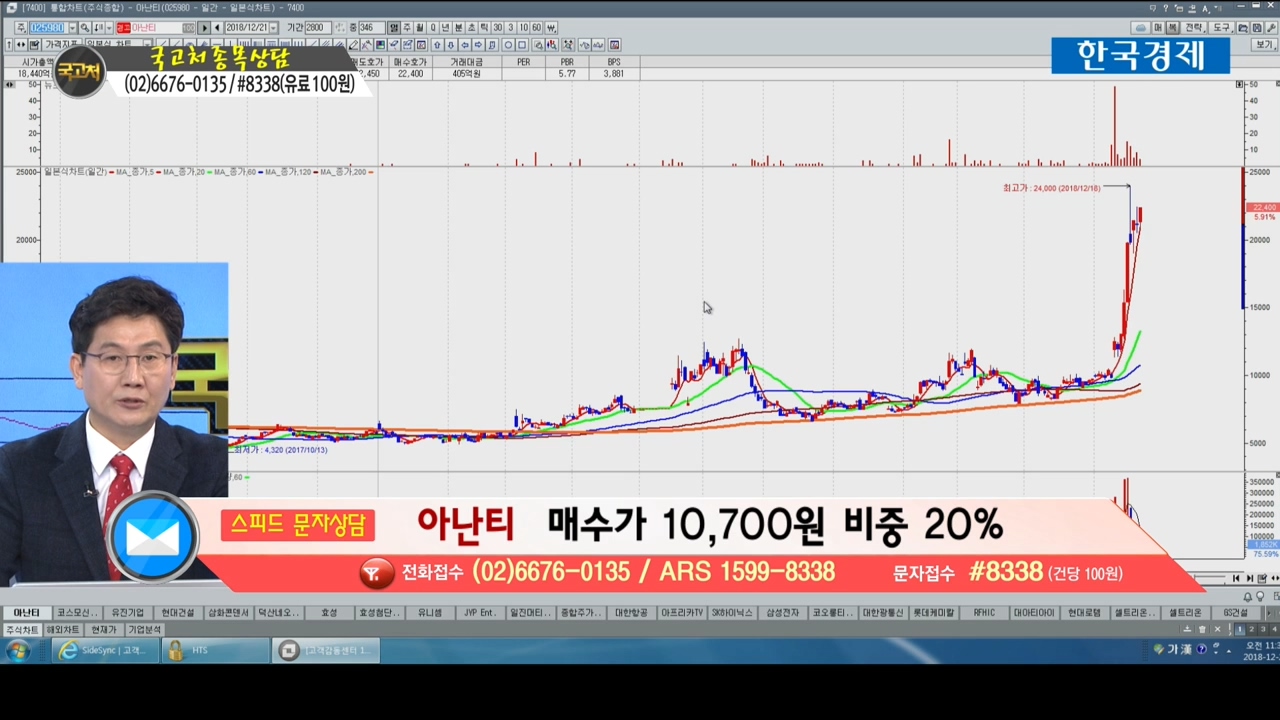Switch chart to 주 (weekly) period
Image resolution: width=1280 pixels, height=720 pixels.
(x=407, y=28)
